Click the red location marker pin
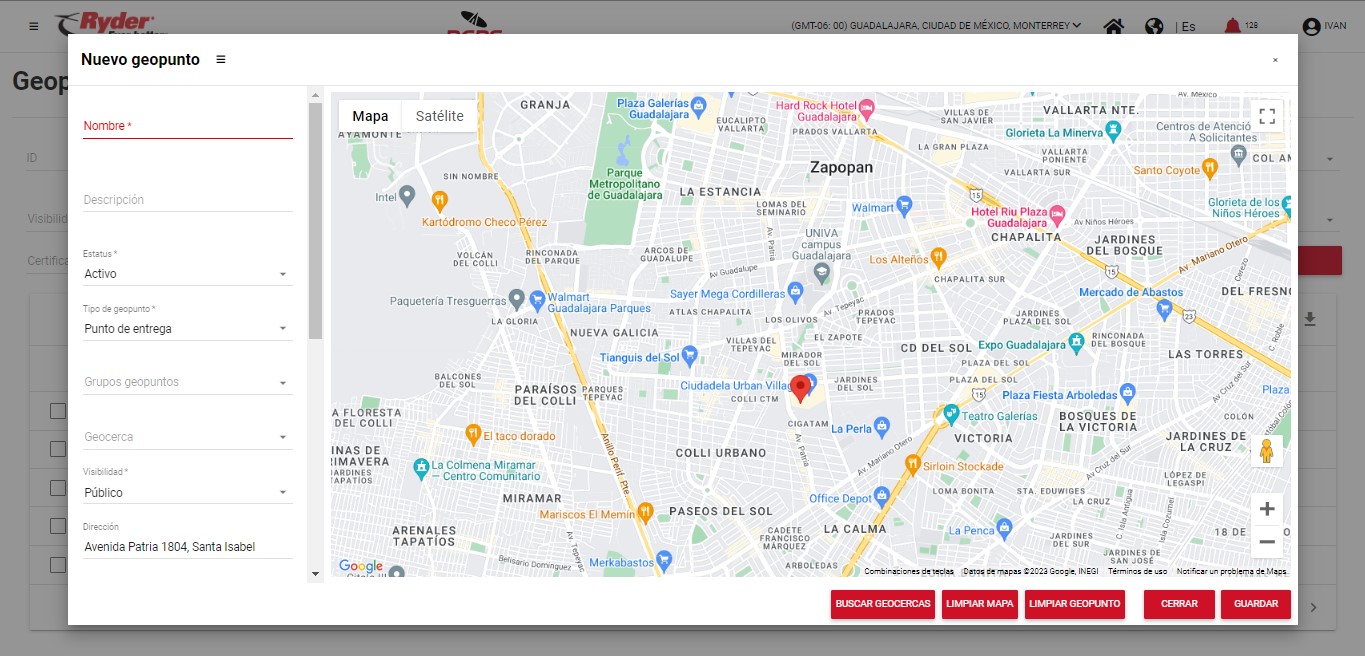This screenshot has width=1365, height=656. click(x=800, y=389)
